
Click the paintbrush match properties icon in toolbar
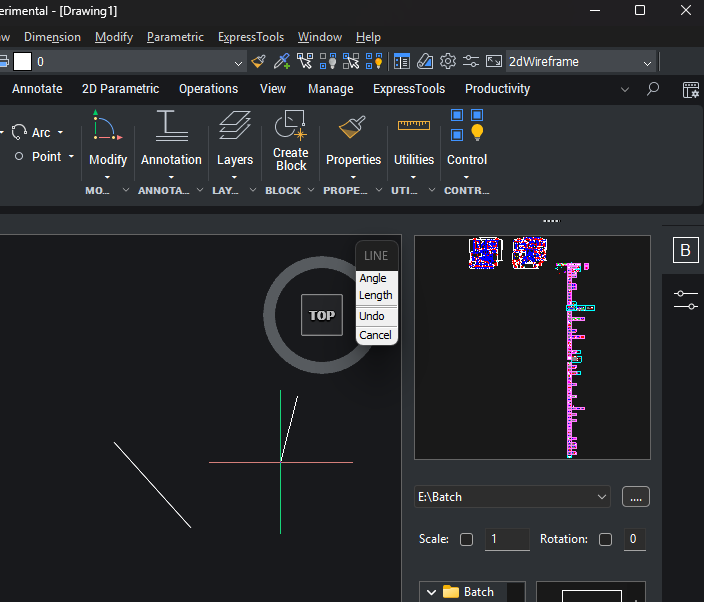(258, 62)
